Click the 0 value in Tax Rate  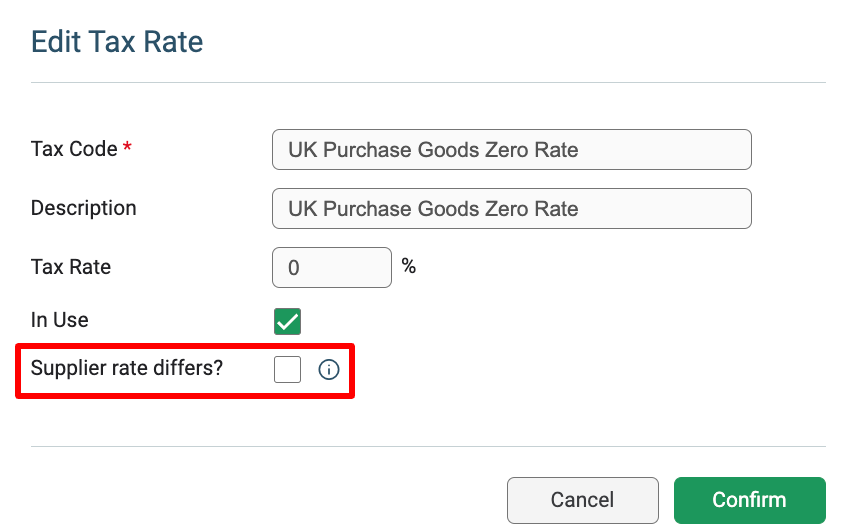tap(294, 268)
